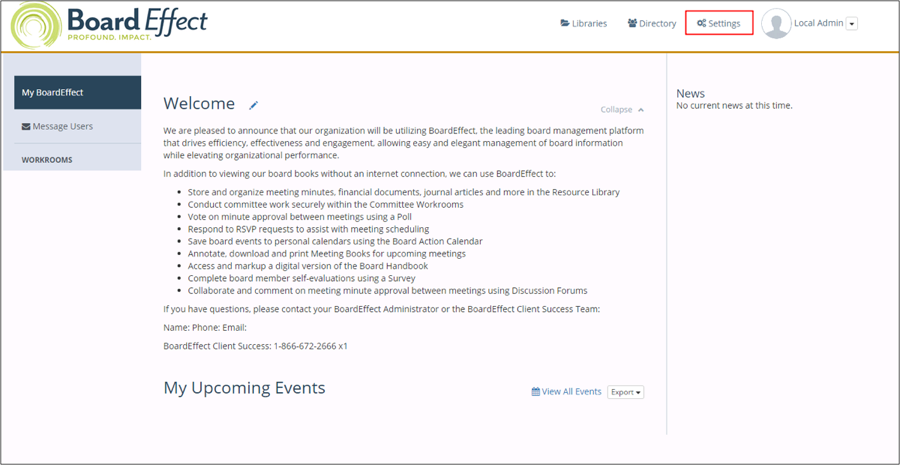Open Settings via the gear icon
Image resolution: width=900 pixels, height=465 pixels.
(x=702, y=23)
